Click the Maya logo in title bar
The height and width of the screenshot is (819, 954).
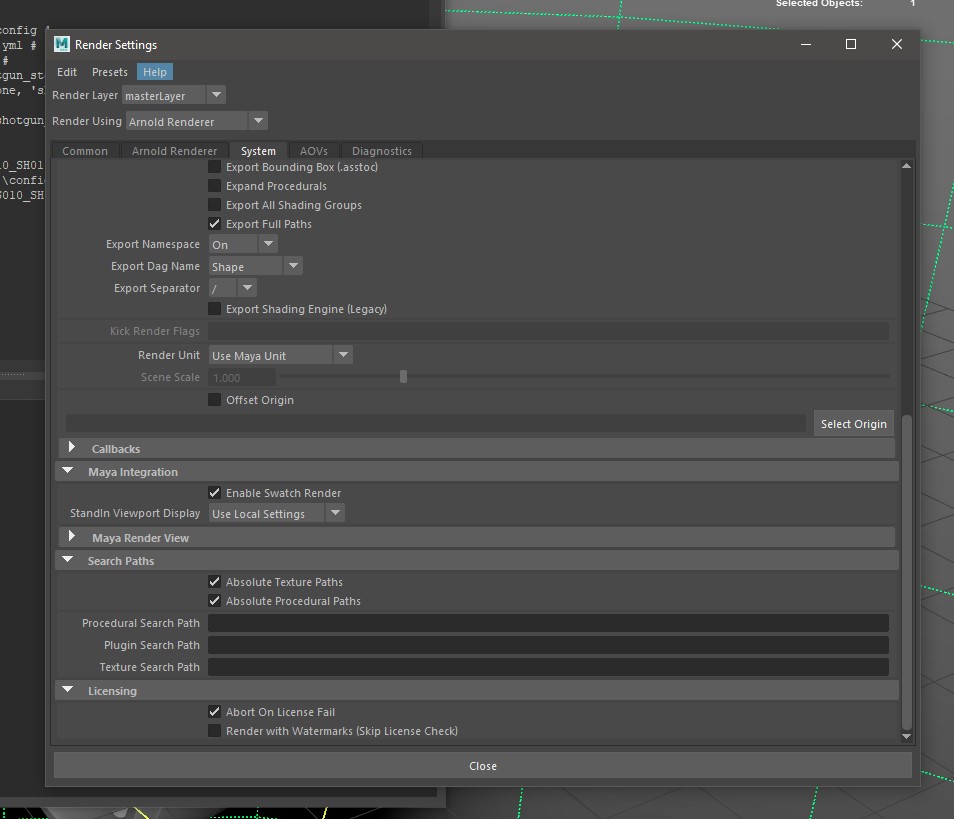(61, 44)
